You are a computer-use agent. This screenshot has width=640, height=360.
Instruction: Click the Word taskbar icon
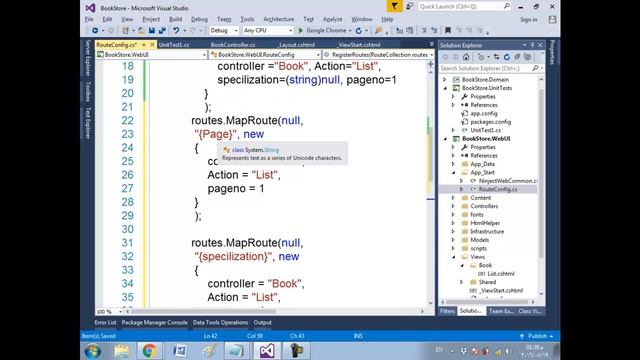(x=180, y=351)
